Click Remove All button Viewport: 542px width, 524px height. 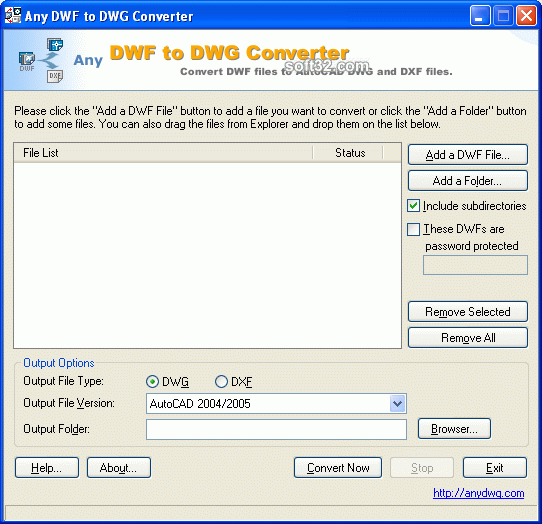468,338
